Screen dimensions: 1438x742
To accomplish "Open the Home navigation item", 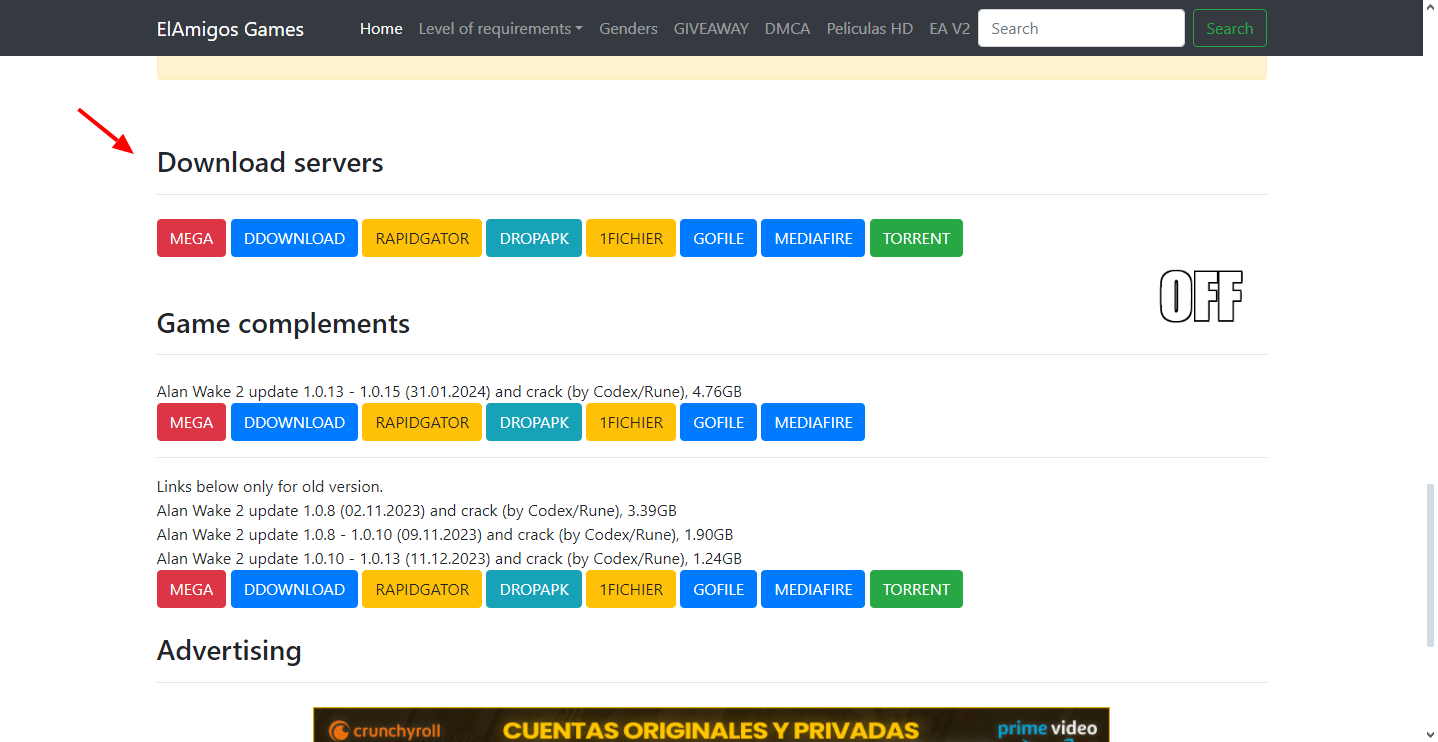I will (x=381, y=28).
